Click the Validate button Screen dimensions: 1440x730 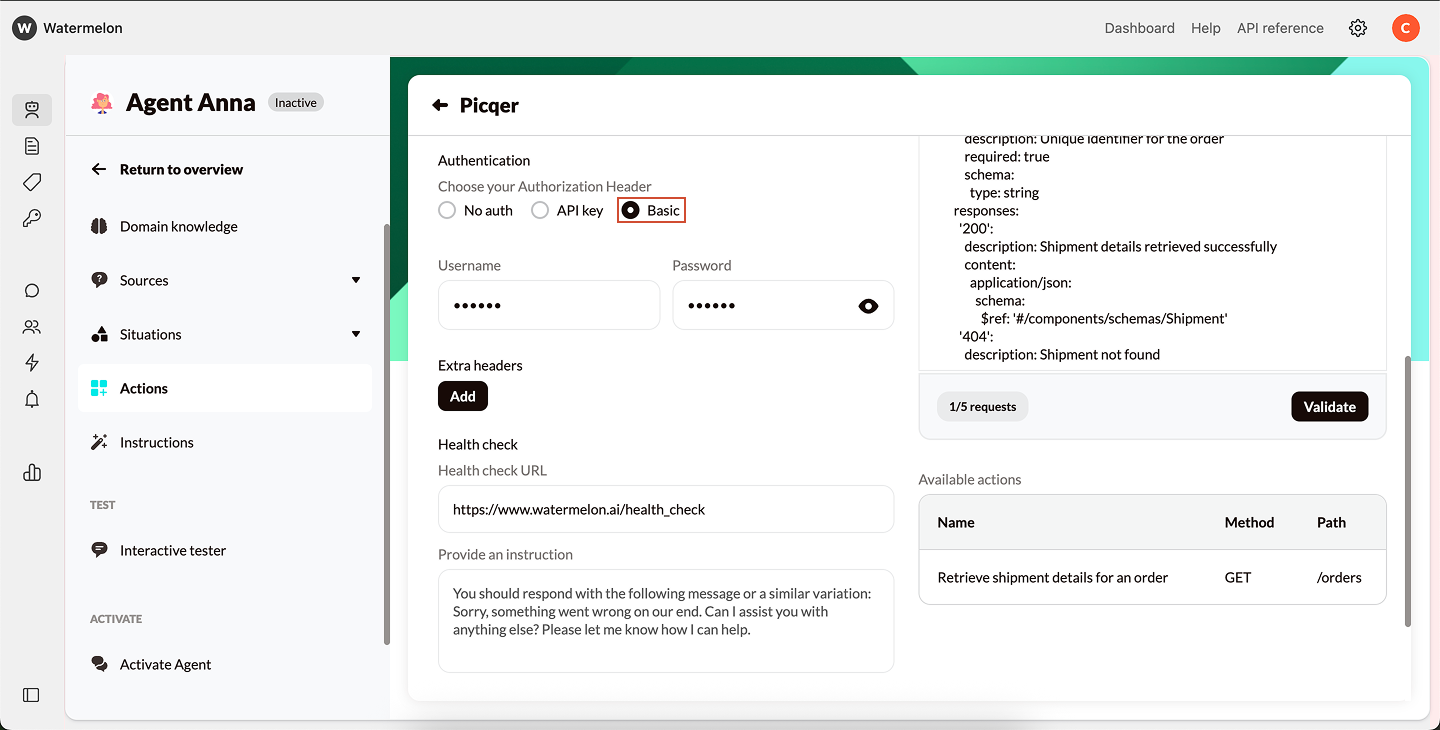point(1329,406)
